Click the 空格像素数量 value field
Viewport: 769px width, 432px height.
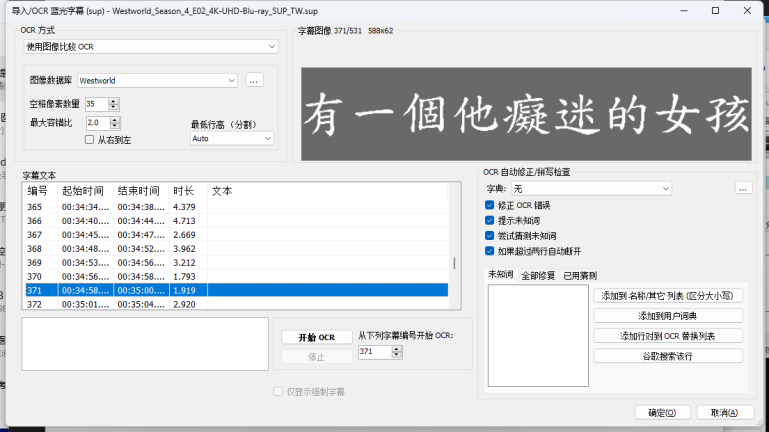pos(96,104)
